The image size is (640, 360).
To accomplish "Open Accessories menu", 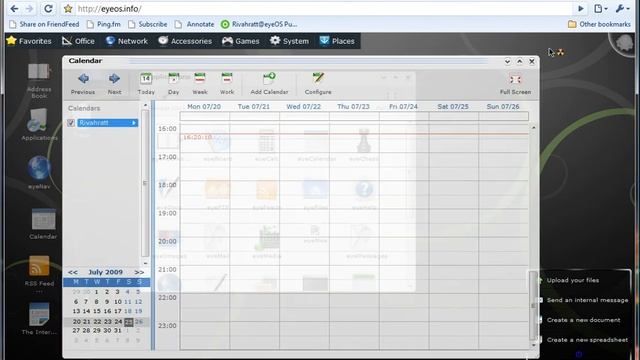I will coord(185,41).
